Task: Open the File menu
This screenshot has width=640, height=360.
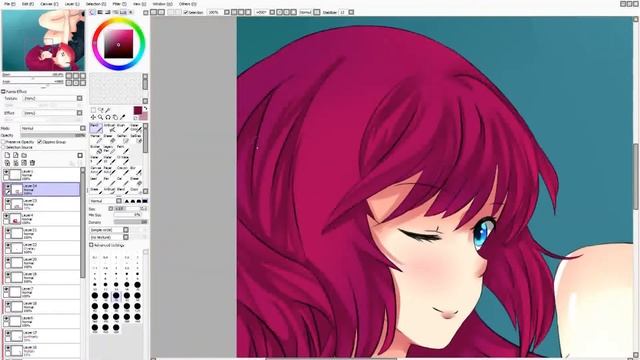Action: (x=9, y=4)
